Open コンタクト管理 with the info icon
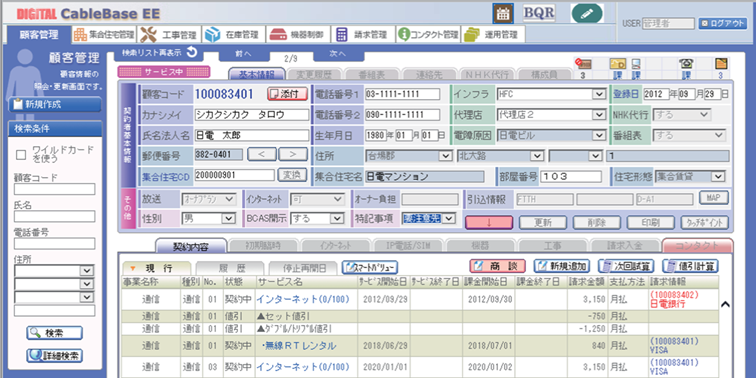Viewport: 756px width, 378px height. coord(428,35)
